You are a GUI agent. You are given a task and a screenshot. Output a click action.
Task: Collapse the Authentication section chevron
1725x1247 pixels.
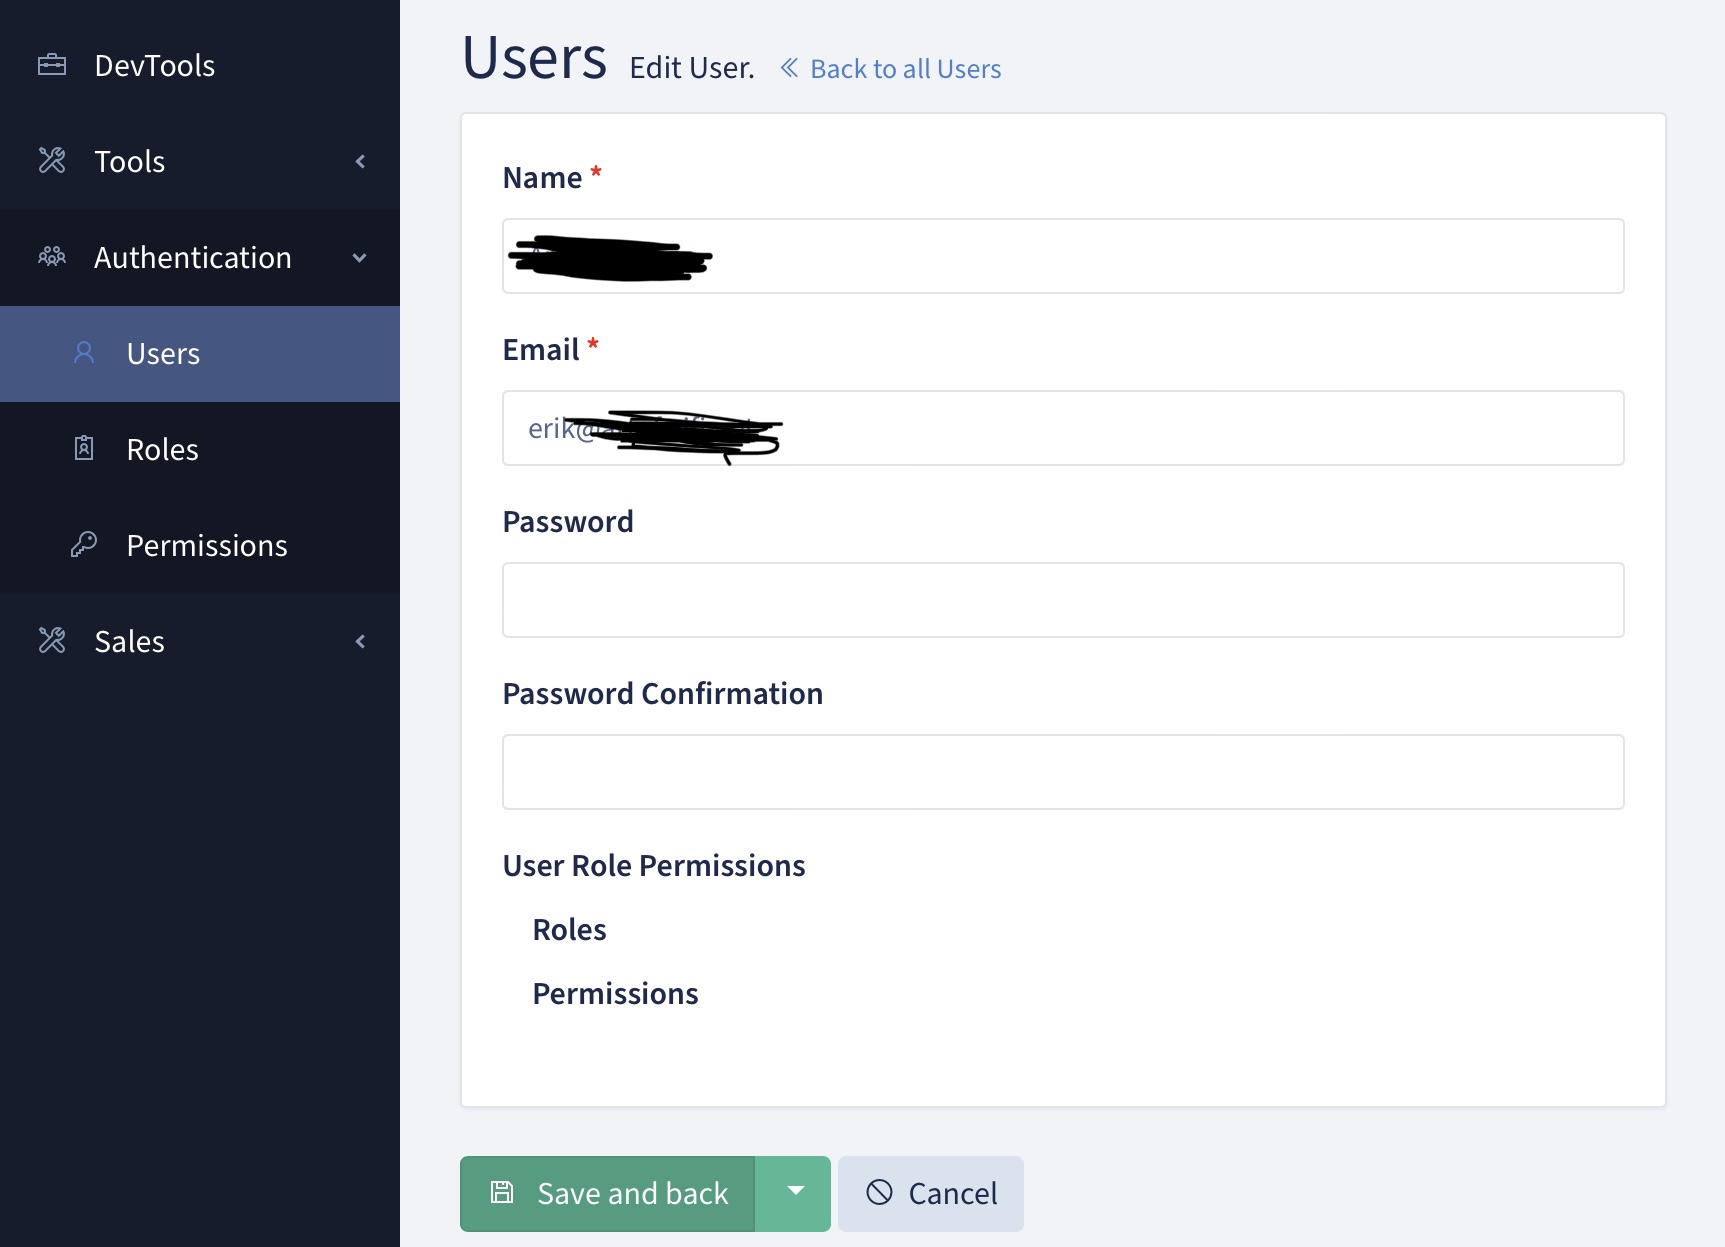(x=359, y=257)
